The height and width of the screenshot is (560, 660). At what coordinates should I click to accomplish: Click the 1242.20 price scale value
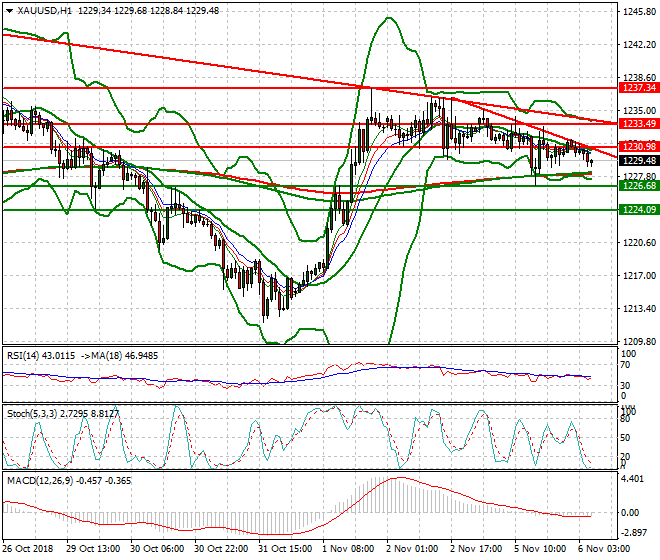(x=639, y=45)
